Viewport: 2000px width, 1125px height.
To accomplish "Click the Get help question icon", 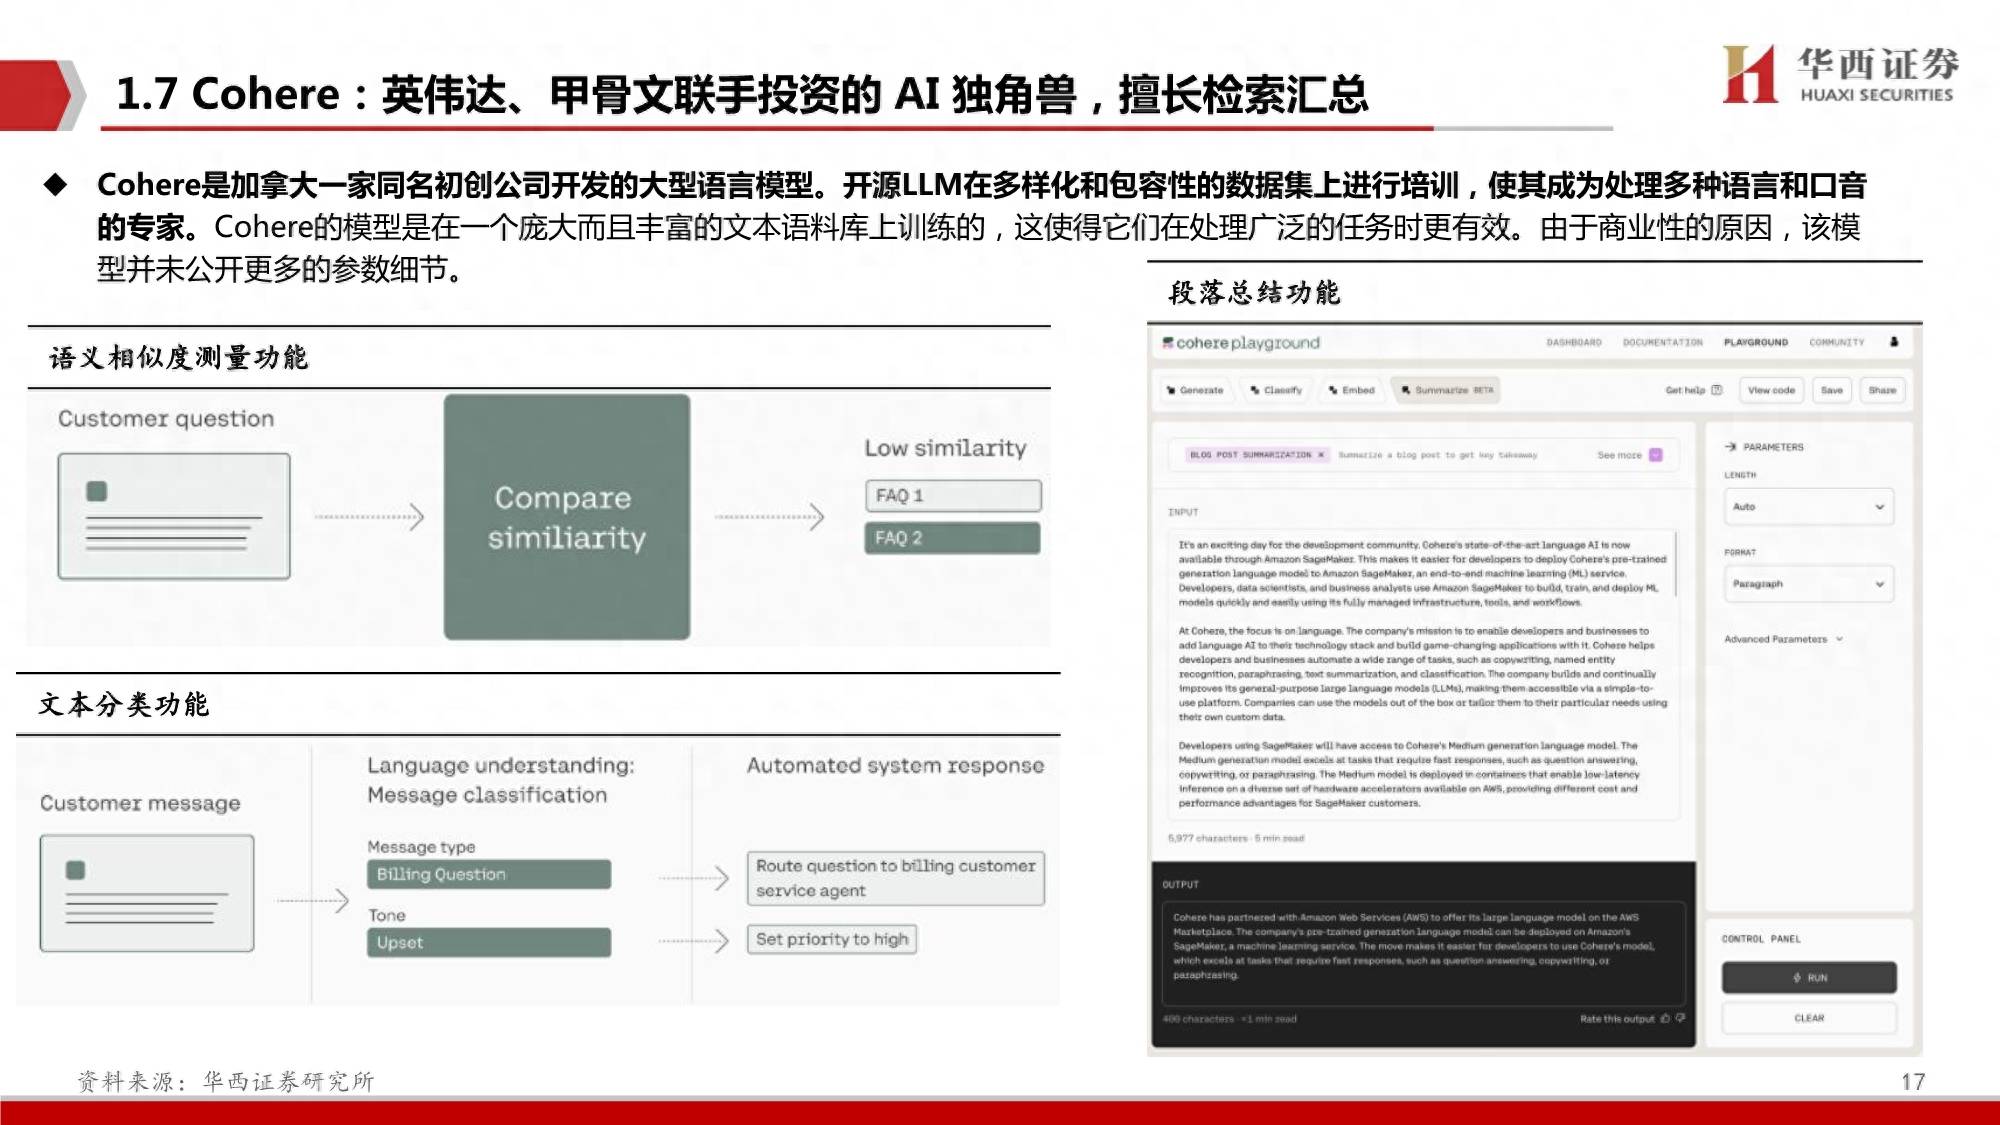I will point(1717,390).
